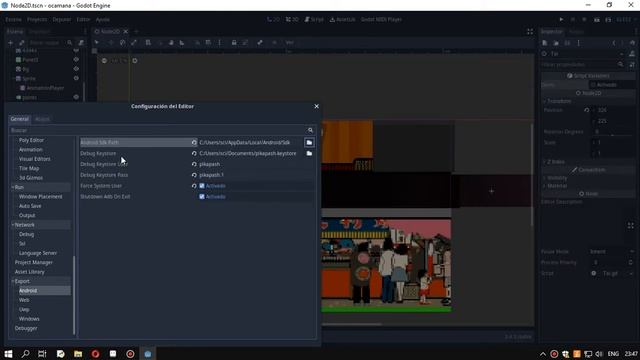This screenshot has width=640, height=360.
Task: Toggle Force System User checkbox
Action: tap(202, 186)
